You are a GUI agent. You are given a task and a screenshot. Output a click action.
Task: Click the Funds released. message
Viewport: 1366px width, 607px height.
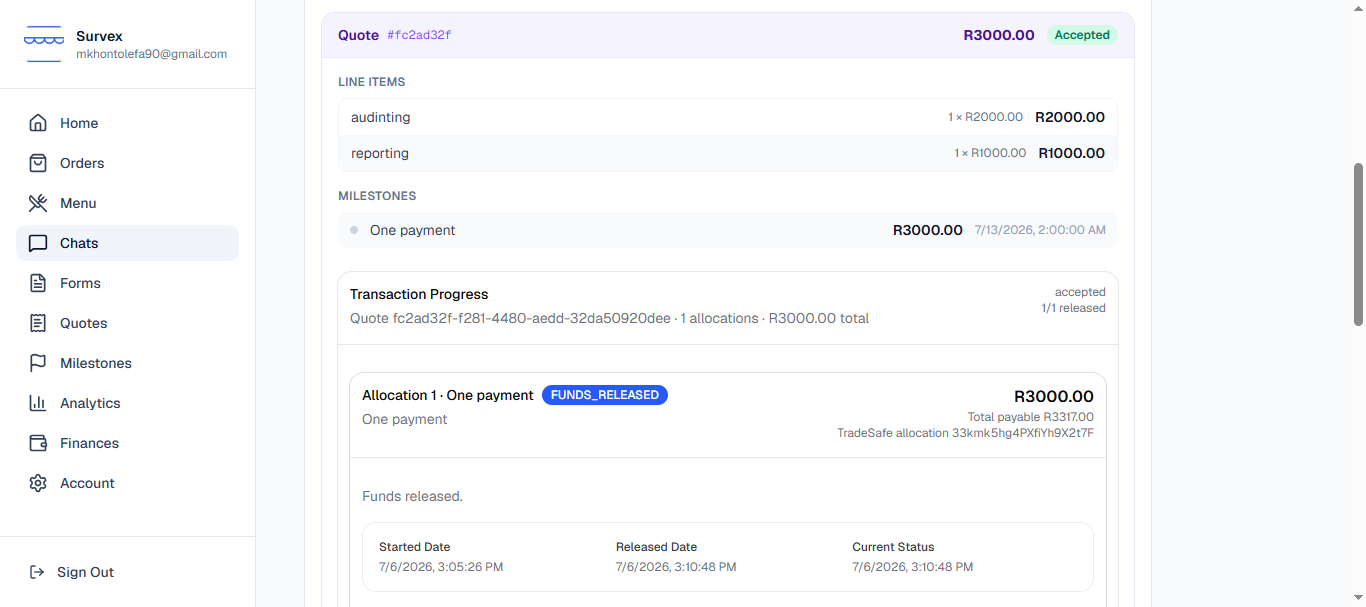tap(412, 496)
